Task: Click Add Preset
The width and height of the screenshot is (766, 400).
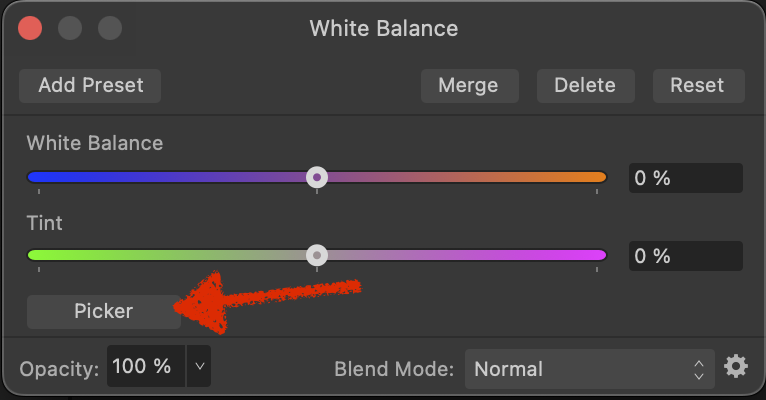Action: tap(90, 86)
